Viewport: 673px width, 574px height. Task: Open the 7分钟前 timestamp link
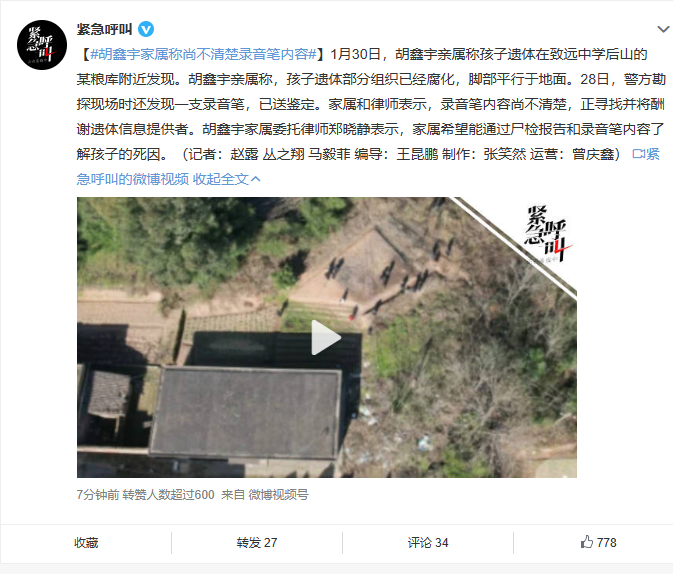(98, 495)
